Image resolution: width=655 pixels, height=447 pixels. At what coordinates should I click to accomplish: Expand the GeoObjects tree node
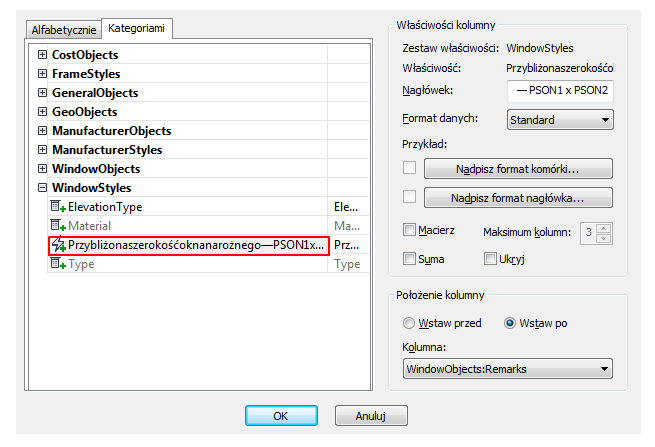tap(42, 112)
